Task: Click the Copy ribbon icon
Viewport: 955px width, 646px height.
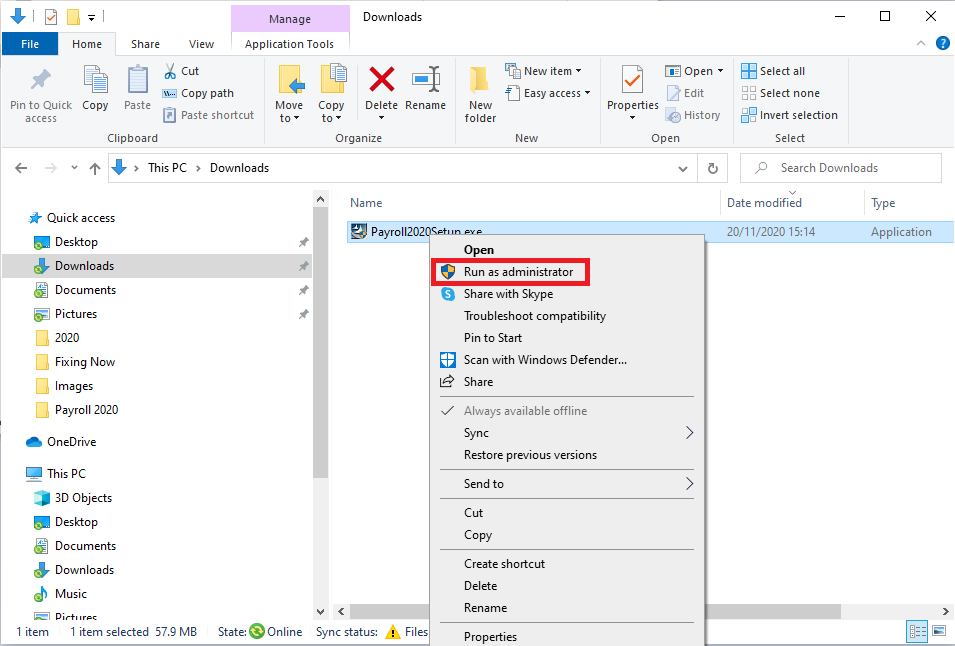Action: coord(95,81)
